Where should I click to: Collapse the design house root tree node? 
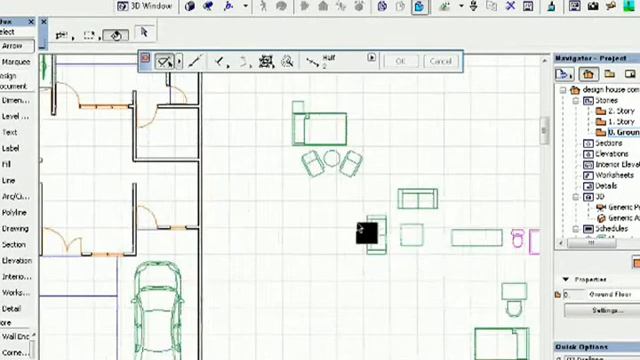tap(563, 90)
